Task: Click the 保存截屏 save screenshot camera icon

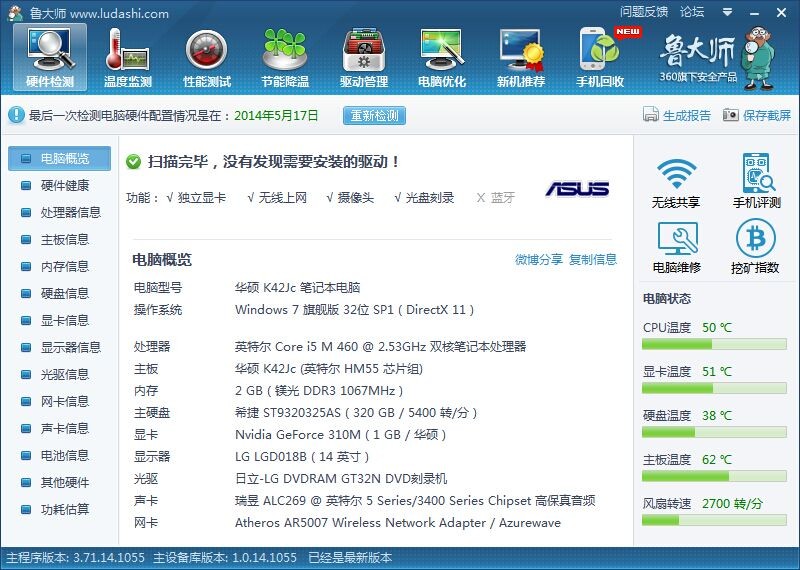Action: point(730,115)
